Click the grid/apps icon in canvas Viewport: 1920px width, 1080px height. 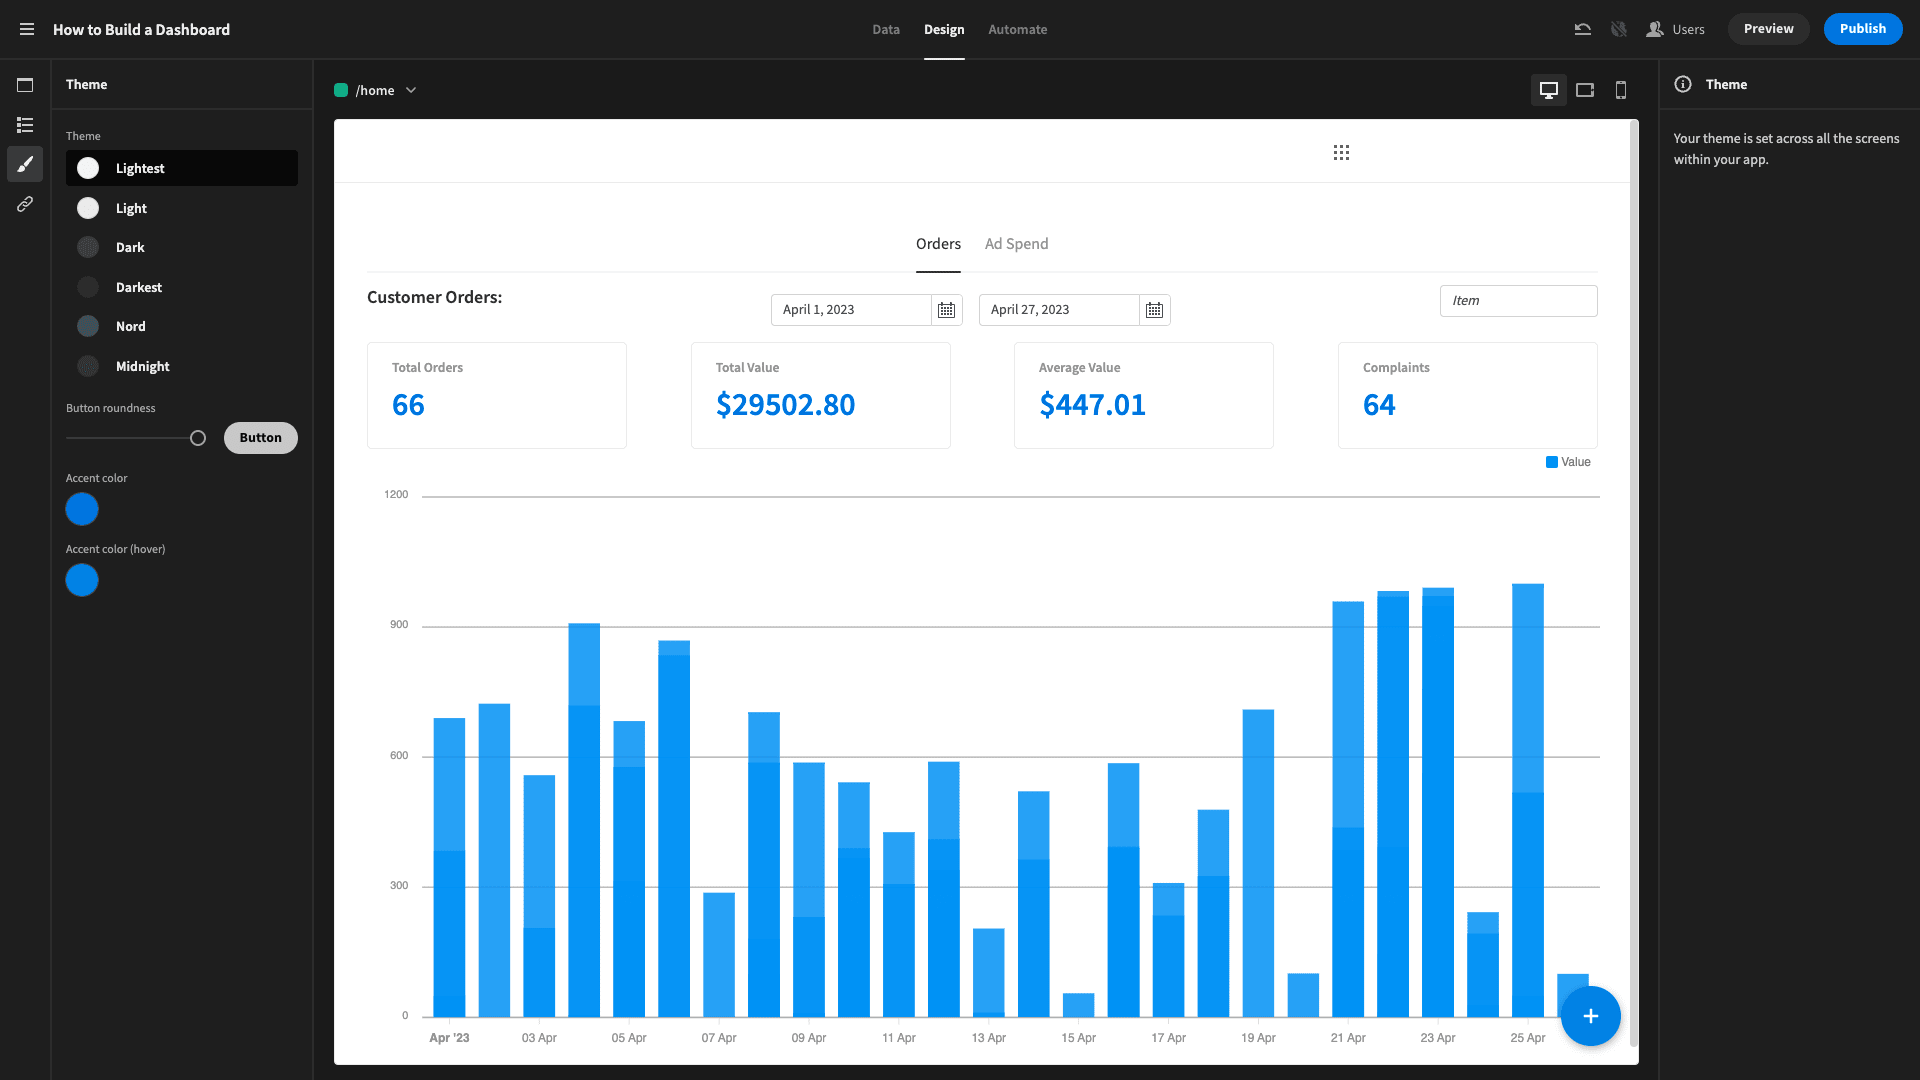[x=1341, y=152]
